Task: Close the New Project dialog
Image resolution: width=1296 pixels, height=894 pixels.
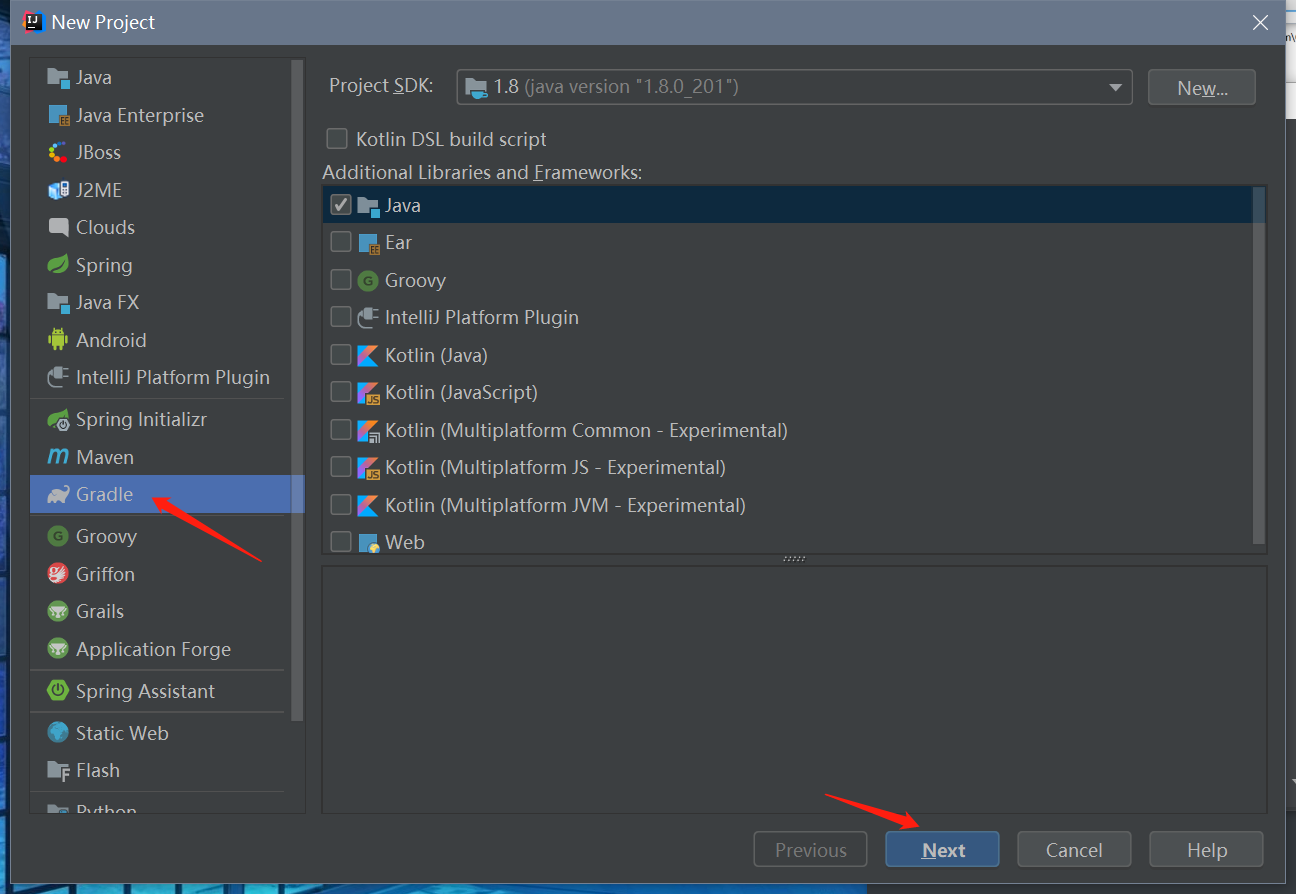Action: pos(1262,22)
